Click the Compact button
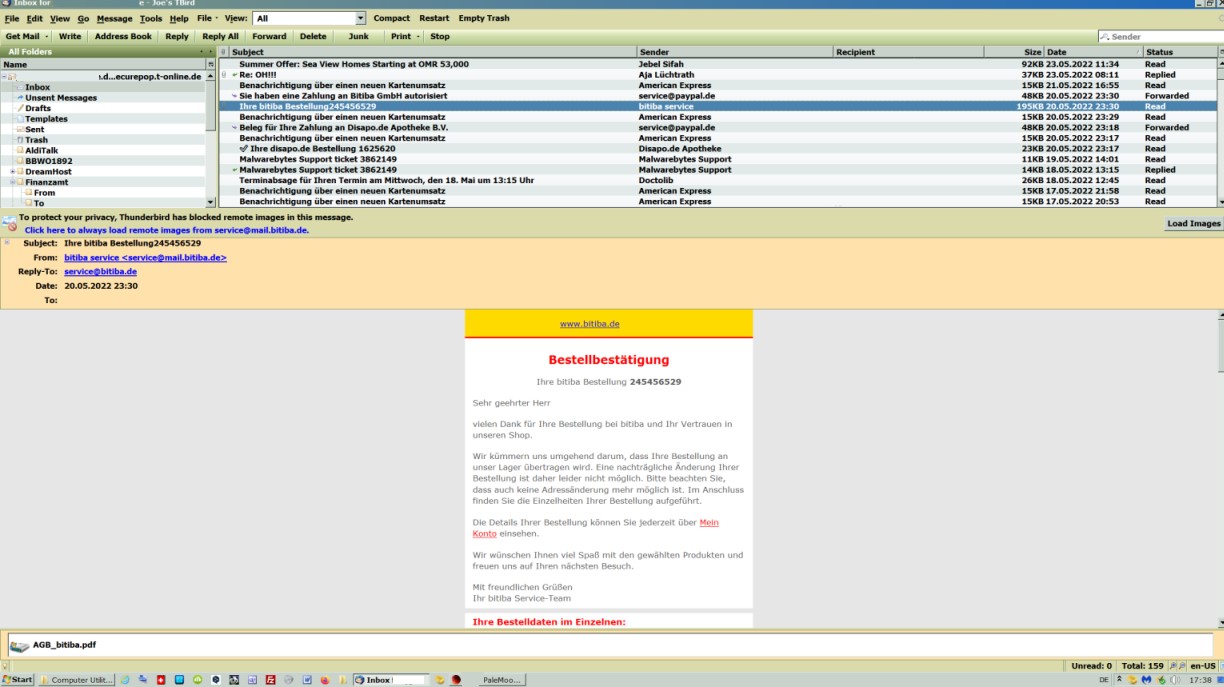Image resolution: width=1224 pixels, height=687 pixels. click(x=392, y=18)
